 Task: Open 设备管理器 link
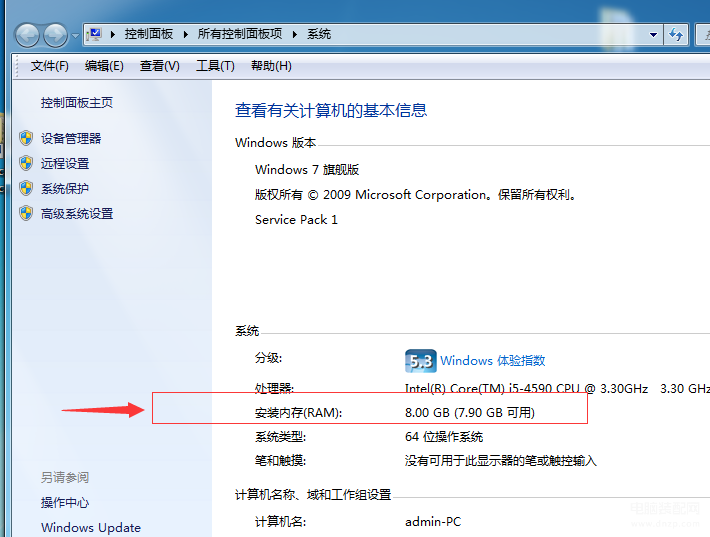71,139
